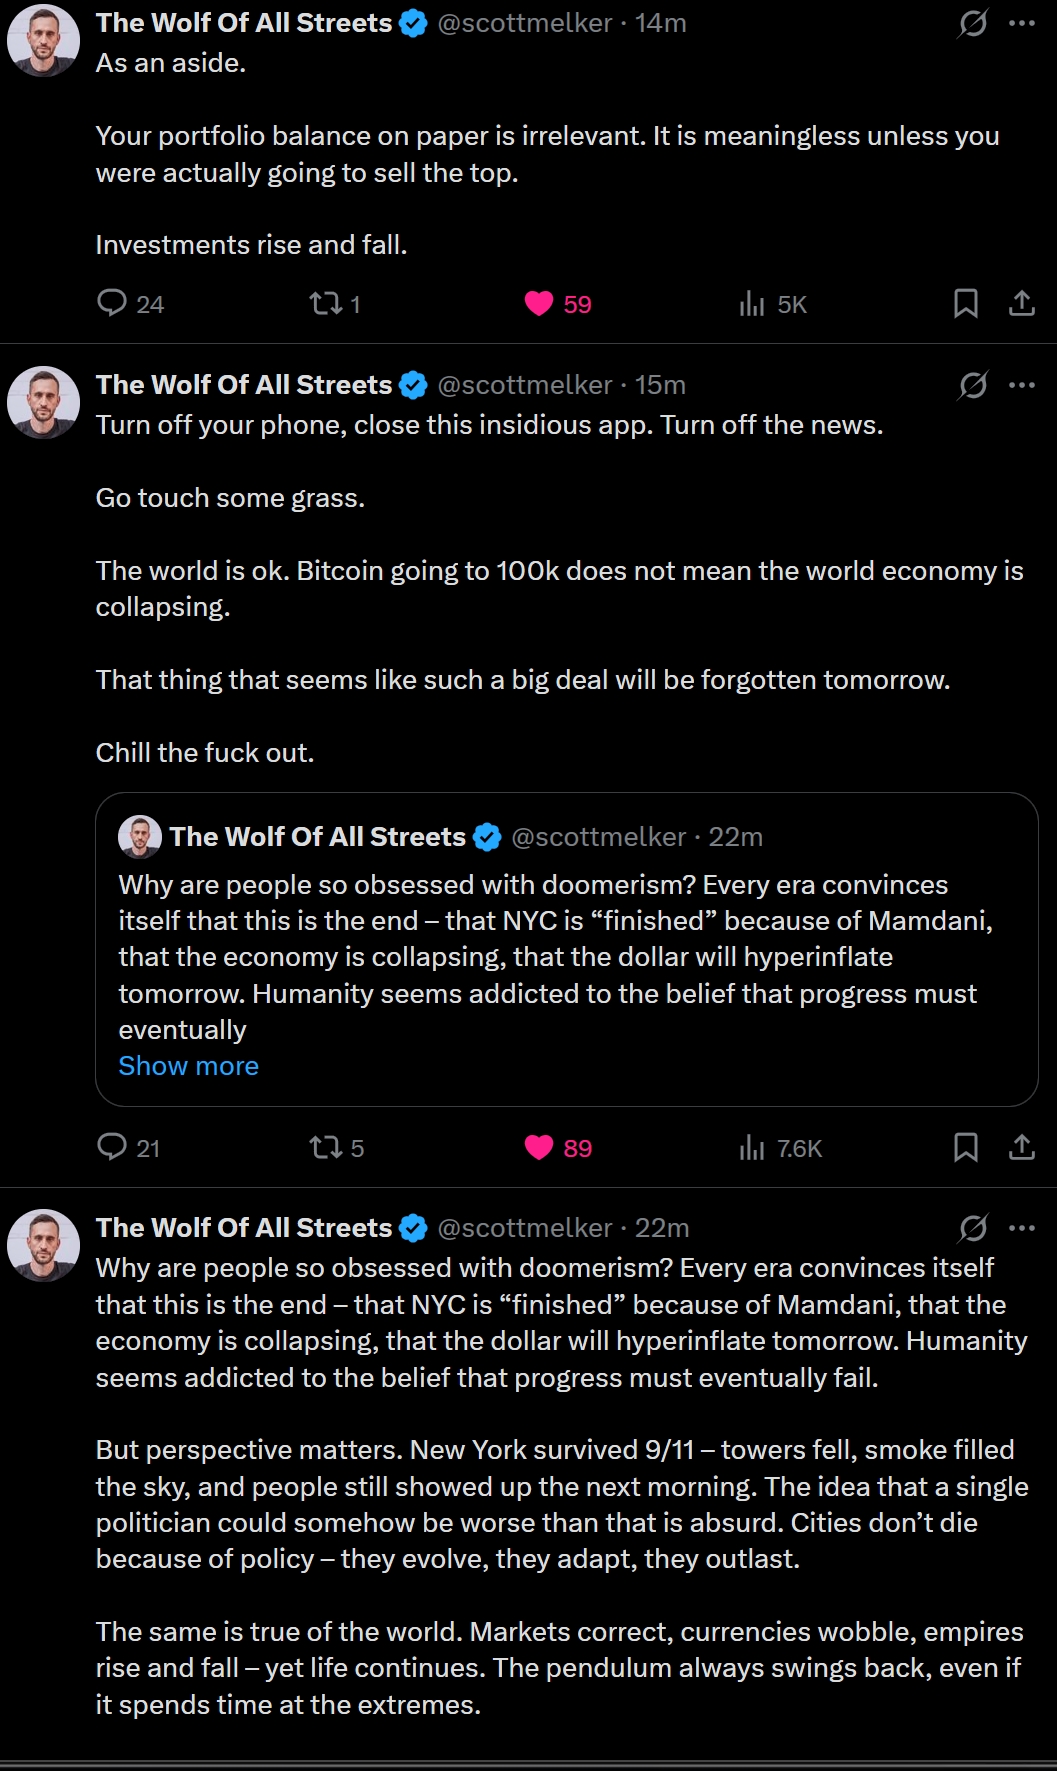
Task: Bookmark the "Chill the fuck out" post
Action: (x=965, y=1147)
